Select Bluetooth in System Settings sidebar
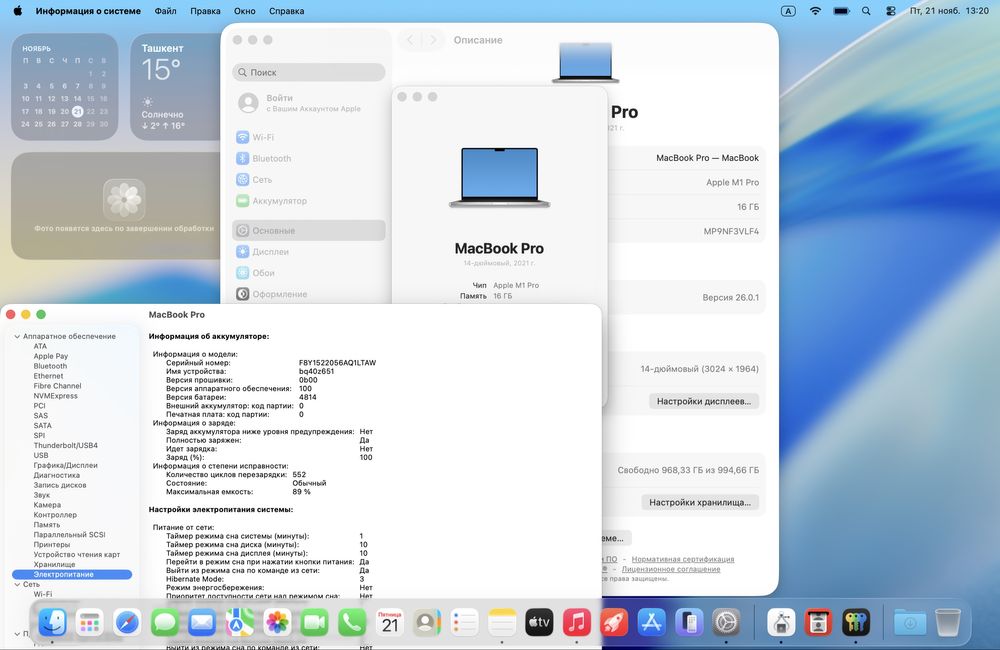1000x650 pixels. tap(309, 158)
